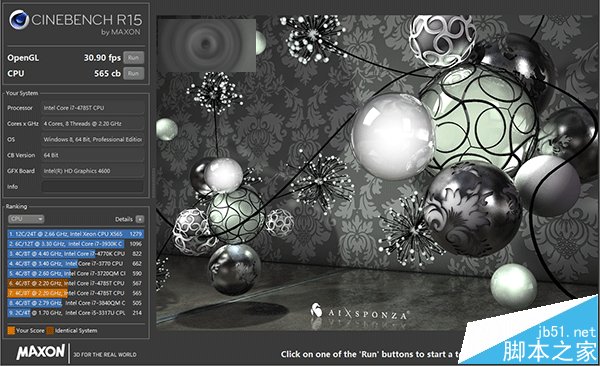Image resolution: width=600 pixels, height=366 pixels.
Task: Select ranking entry Core i5-3317U
Action: (x=75, y=313)
